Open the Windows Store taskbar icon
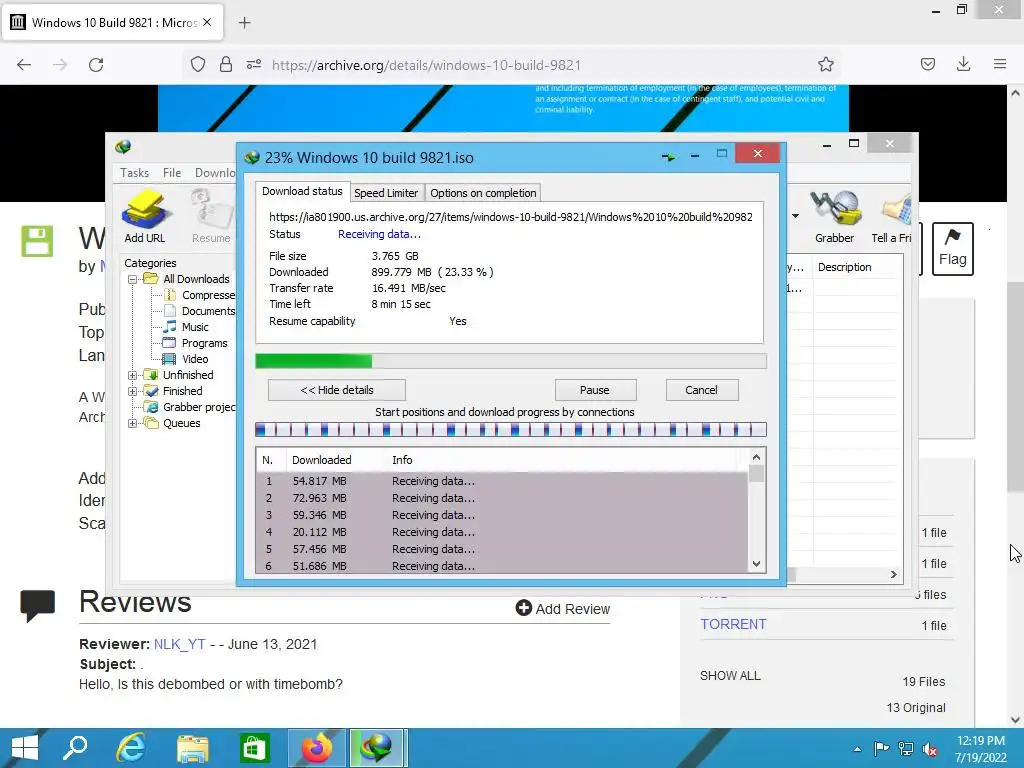This screenshot has width=1024, height=768. click(254, 748)
